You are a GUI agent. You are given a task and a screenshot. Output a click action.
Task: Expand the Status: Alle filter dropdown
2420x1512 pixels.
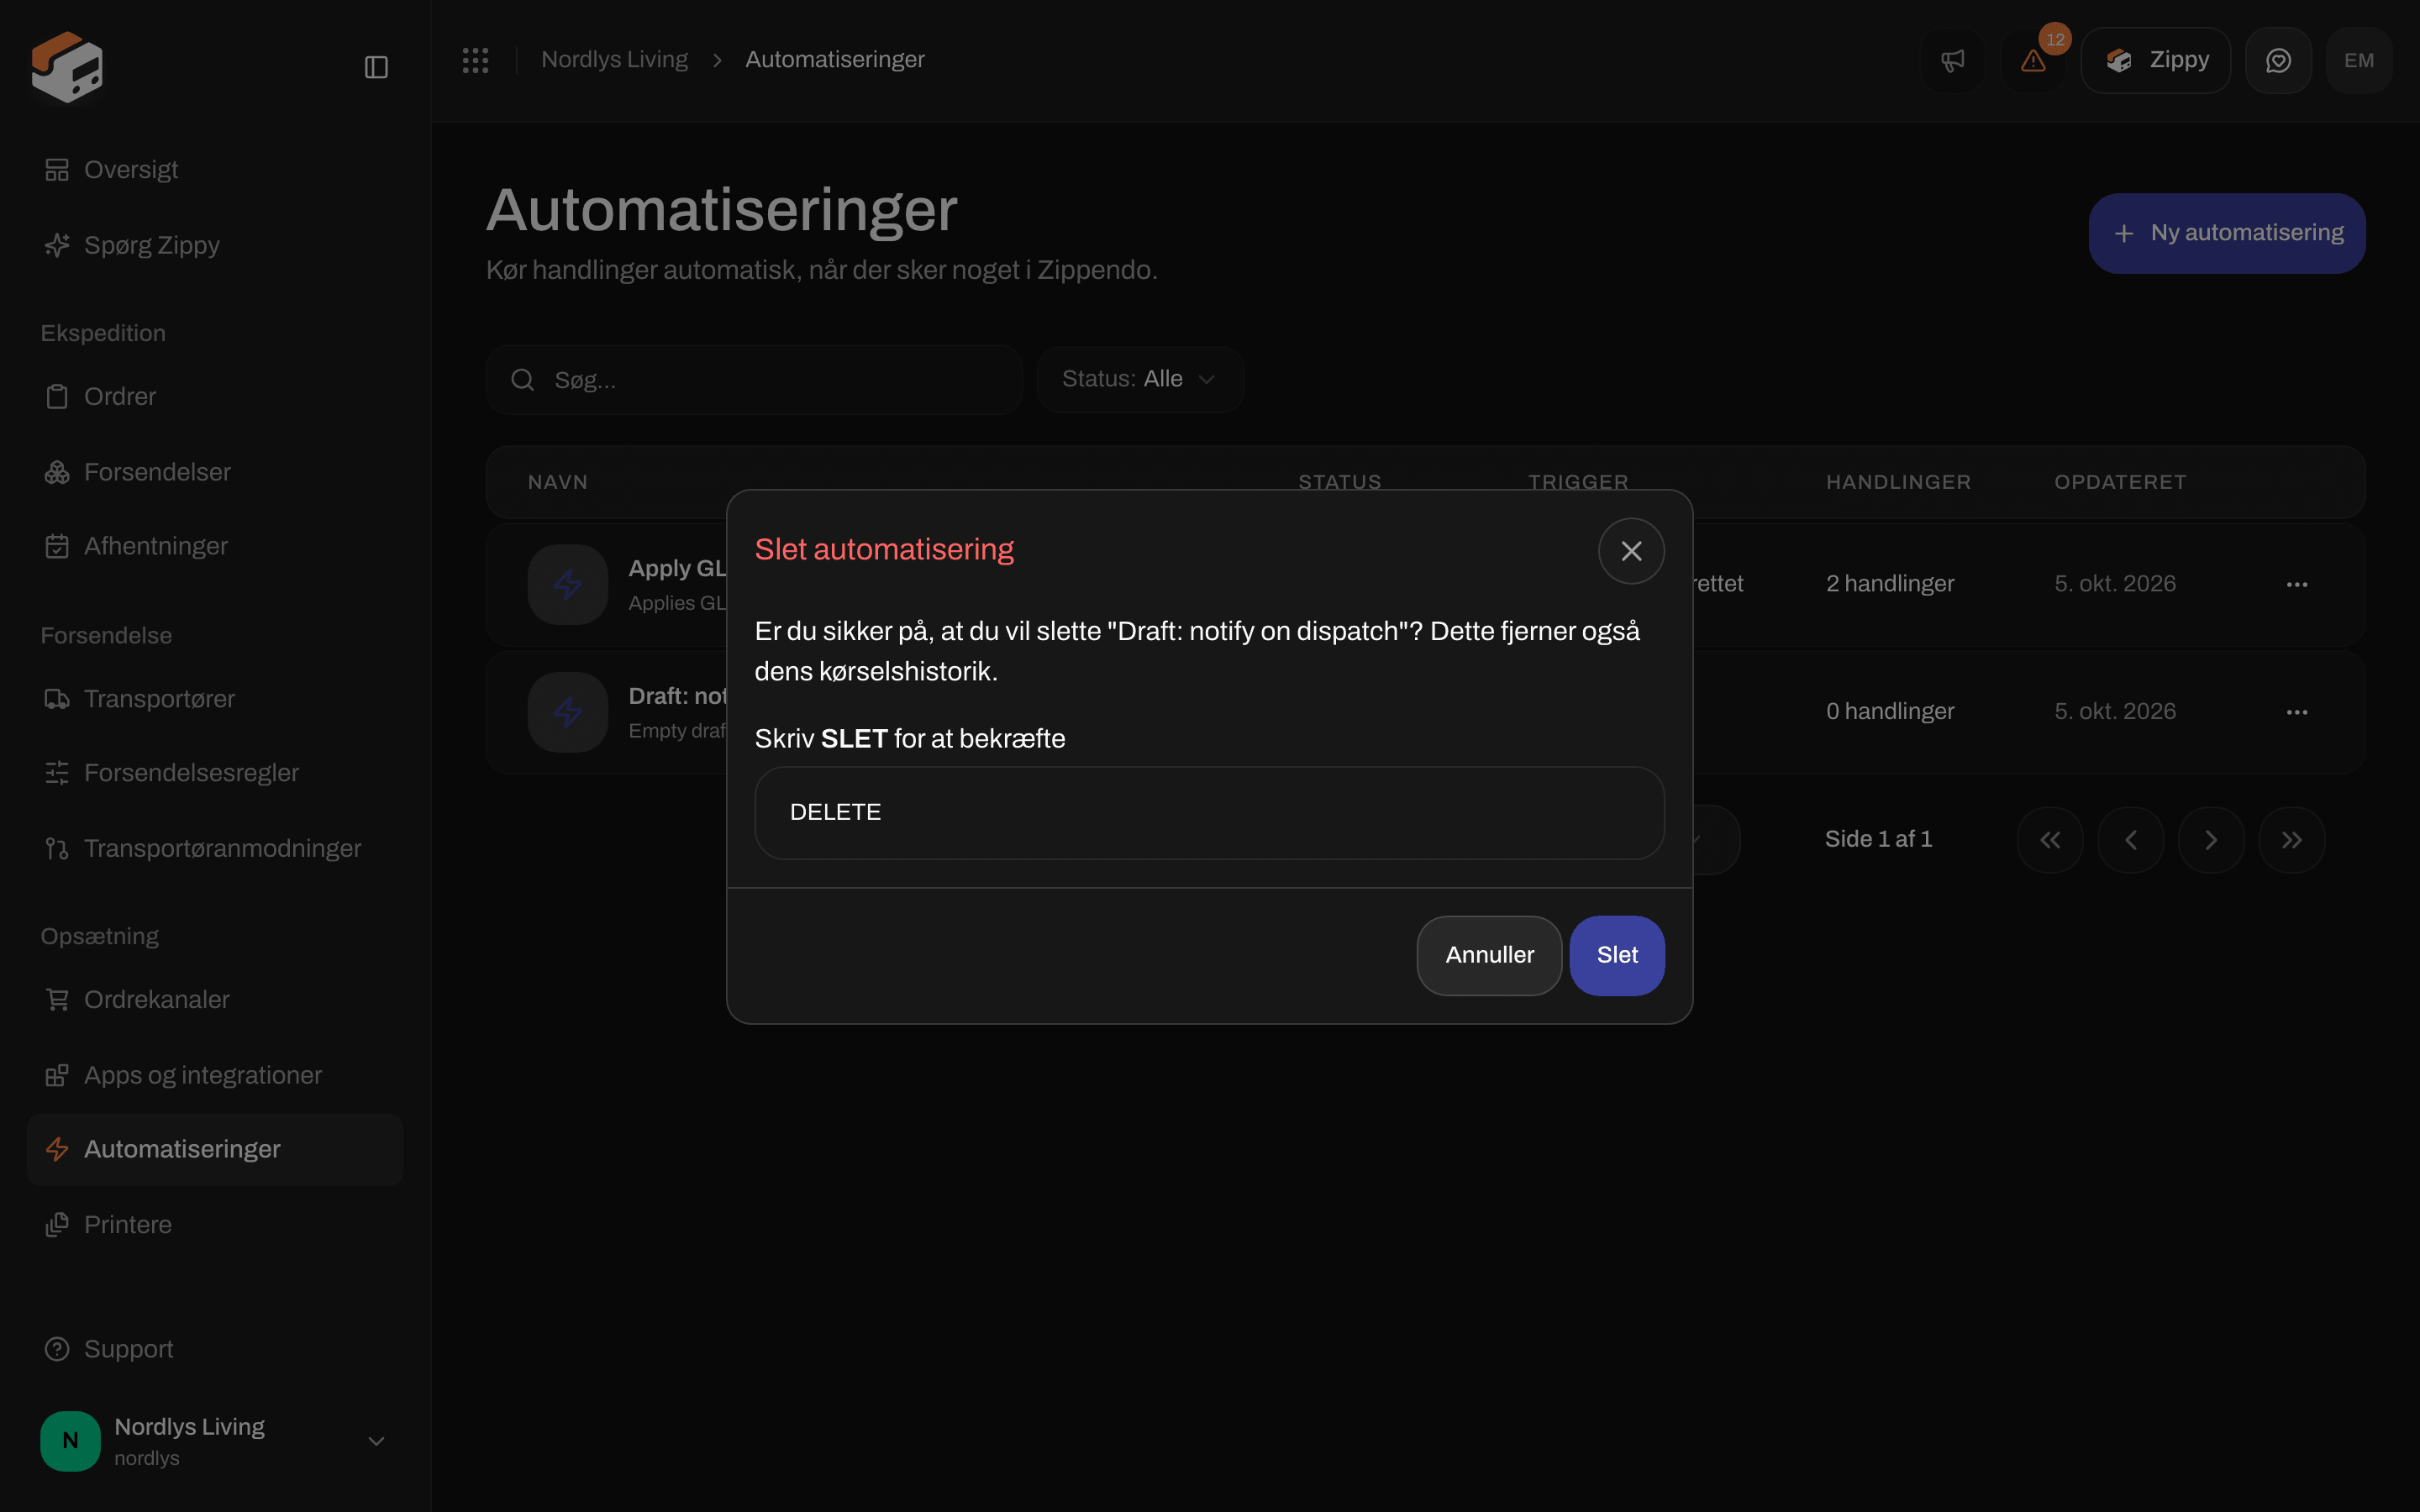coord(1140,380)
